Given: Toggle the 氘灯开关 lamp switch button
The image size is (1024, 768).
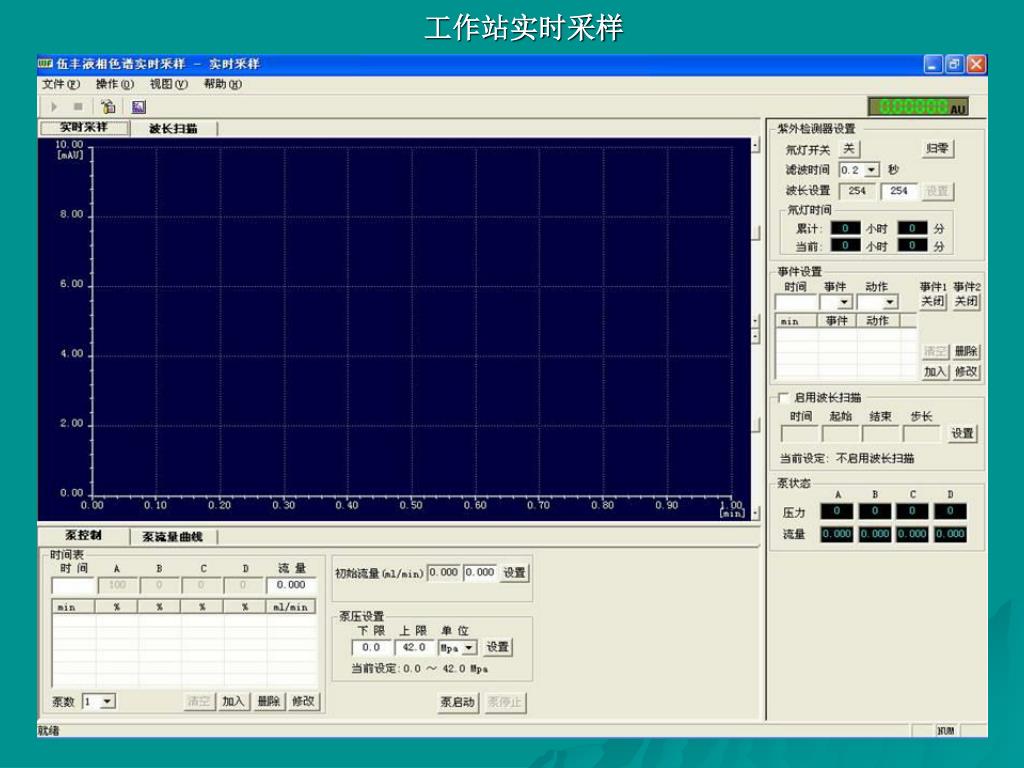Looking at the screenshot, I should point(848,149).
